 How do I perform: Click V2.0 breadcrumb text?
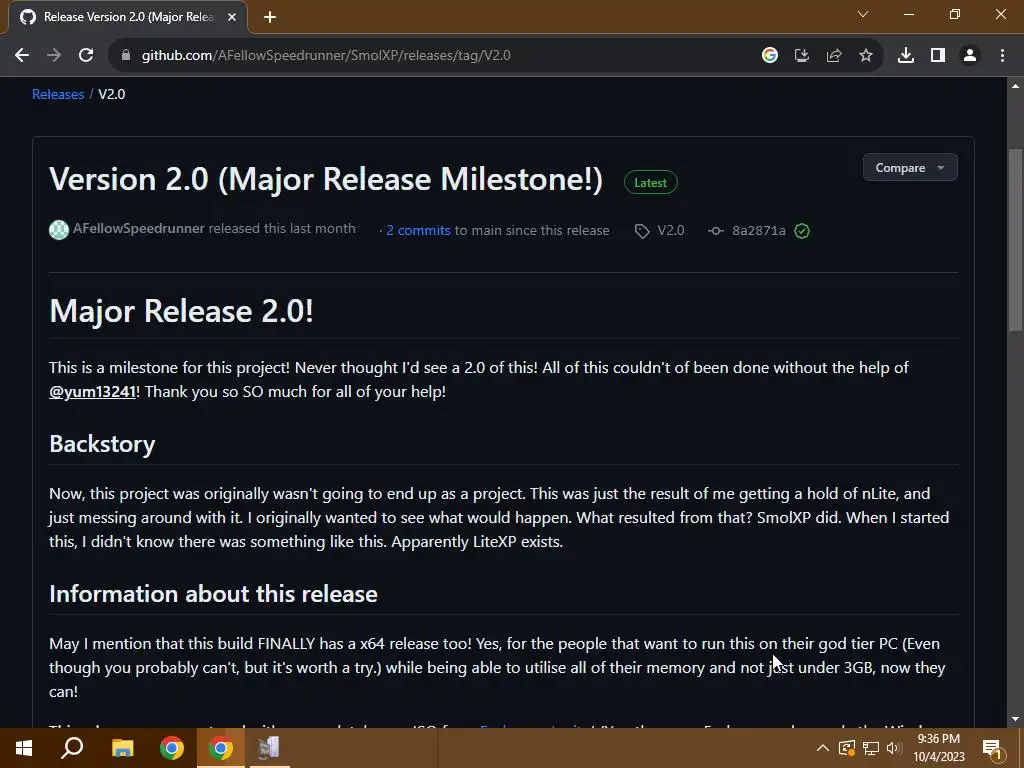(x=112, y=94)
